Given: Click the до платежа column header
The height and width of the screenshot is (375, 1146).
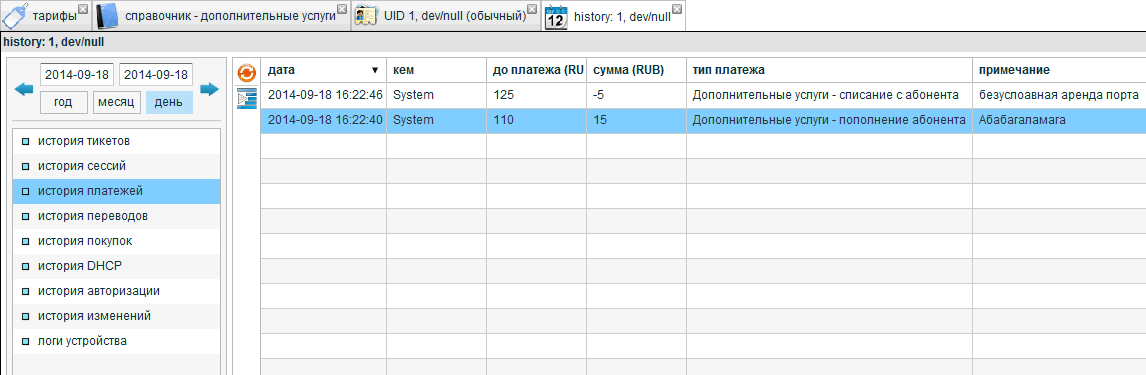Looking at the screenshot, I should coord(536,70).
